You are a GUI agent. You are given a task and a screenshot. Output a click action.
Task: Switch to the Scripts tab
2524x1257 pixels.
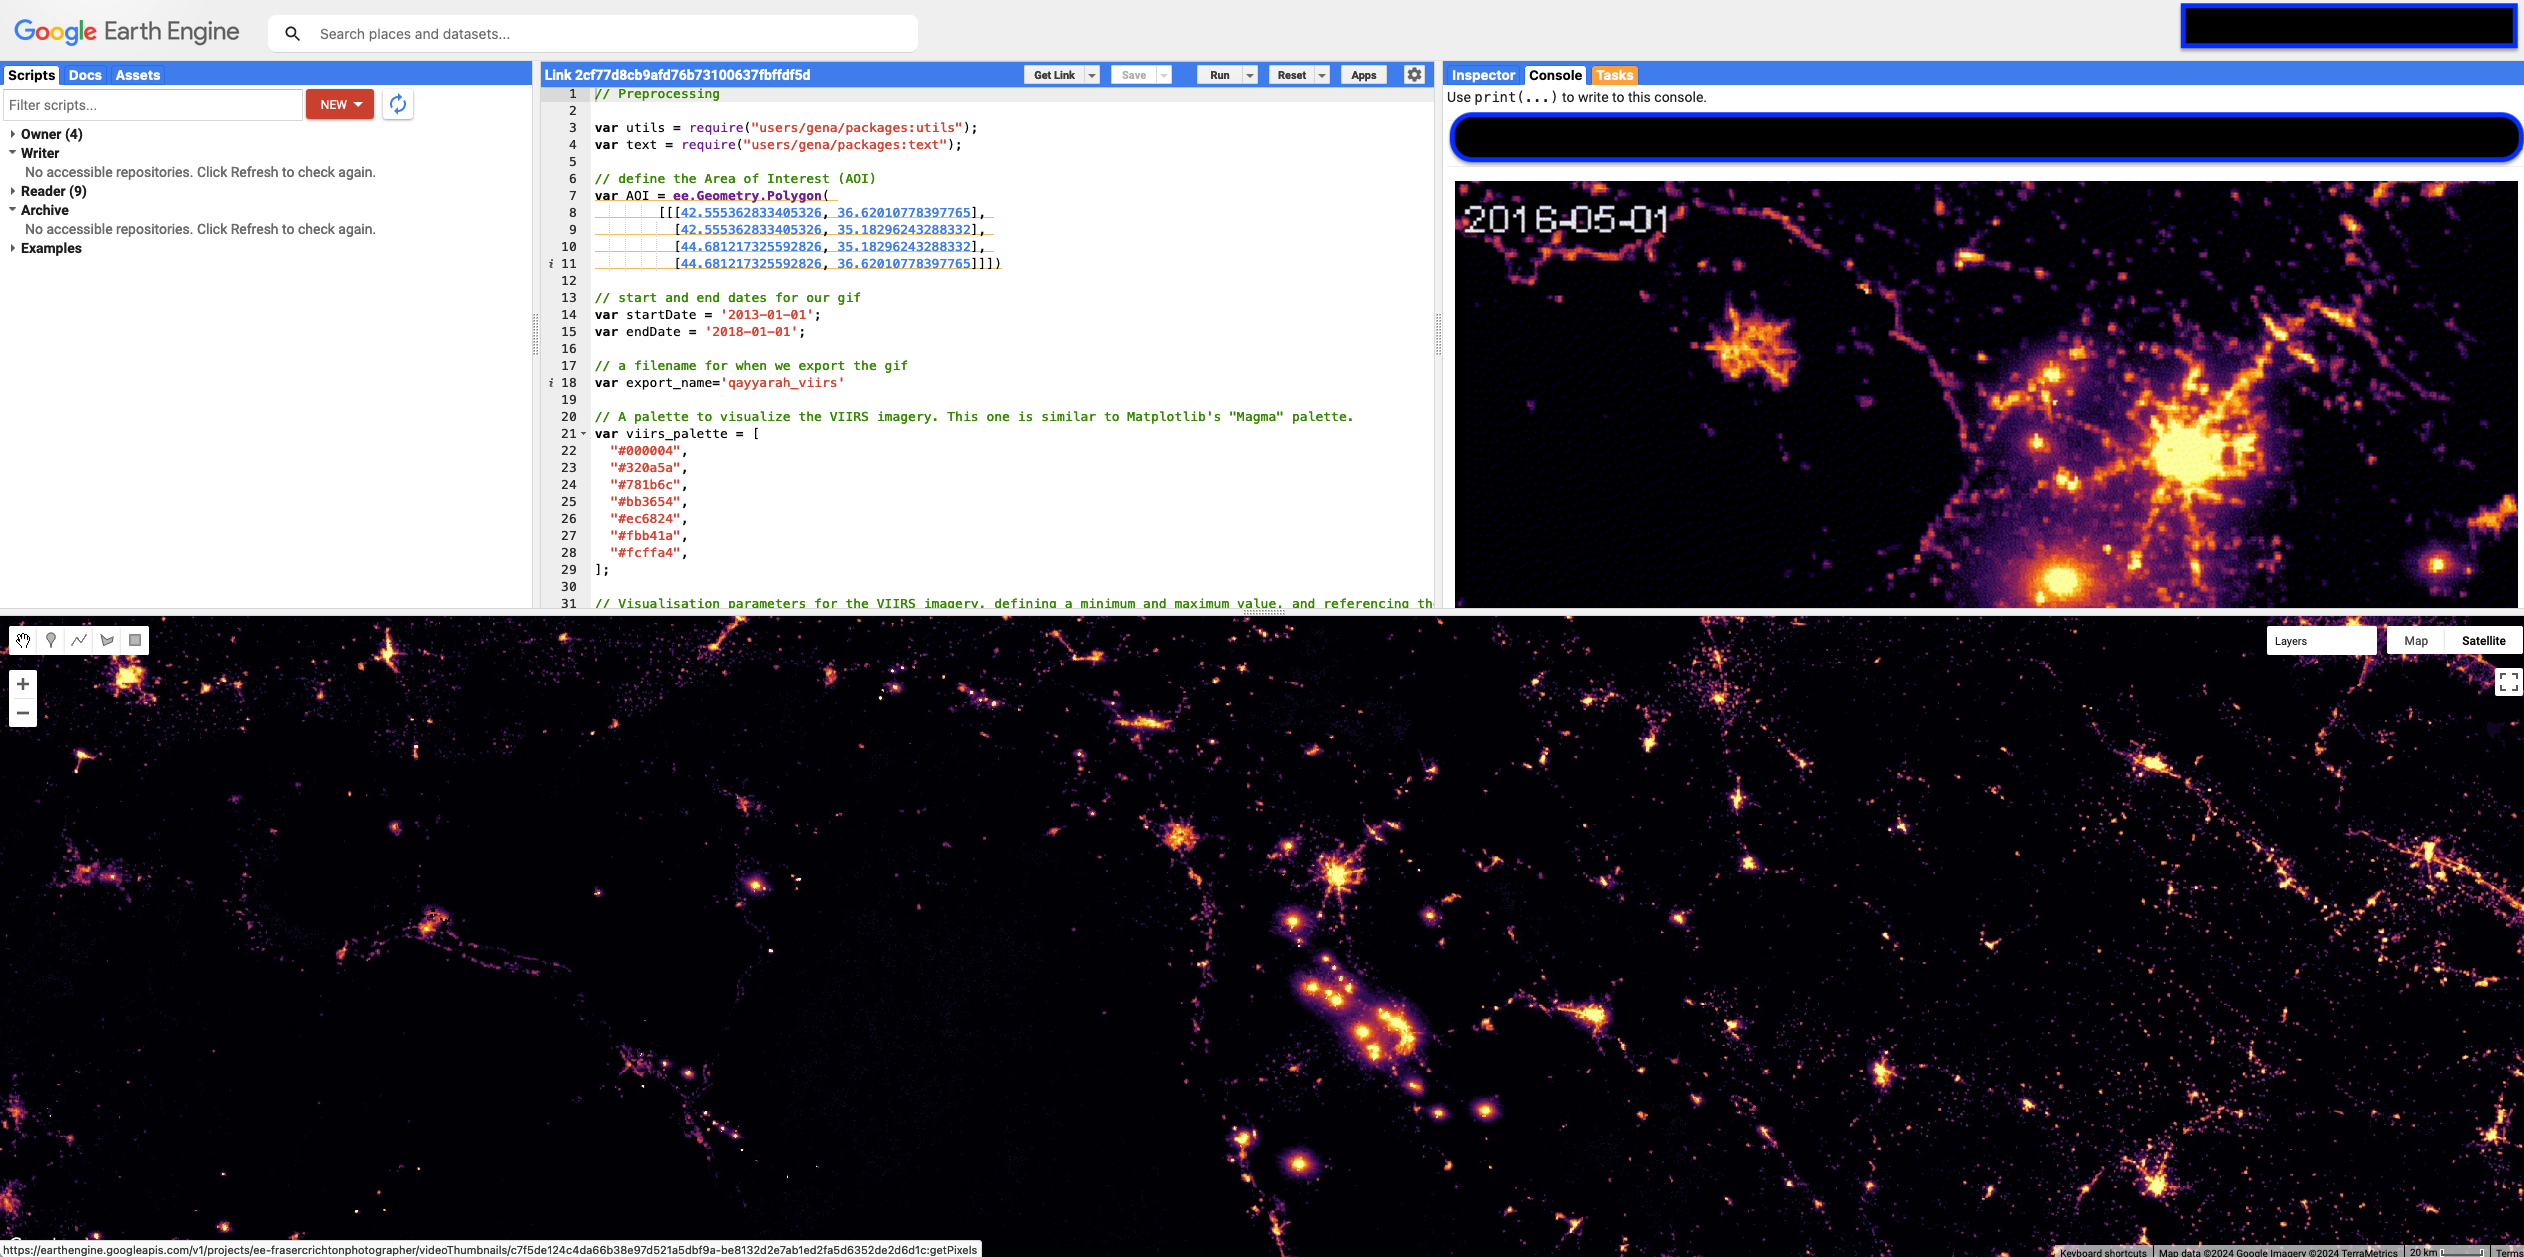coord(31,75)
